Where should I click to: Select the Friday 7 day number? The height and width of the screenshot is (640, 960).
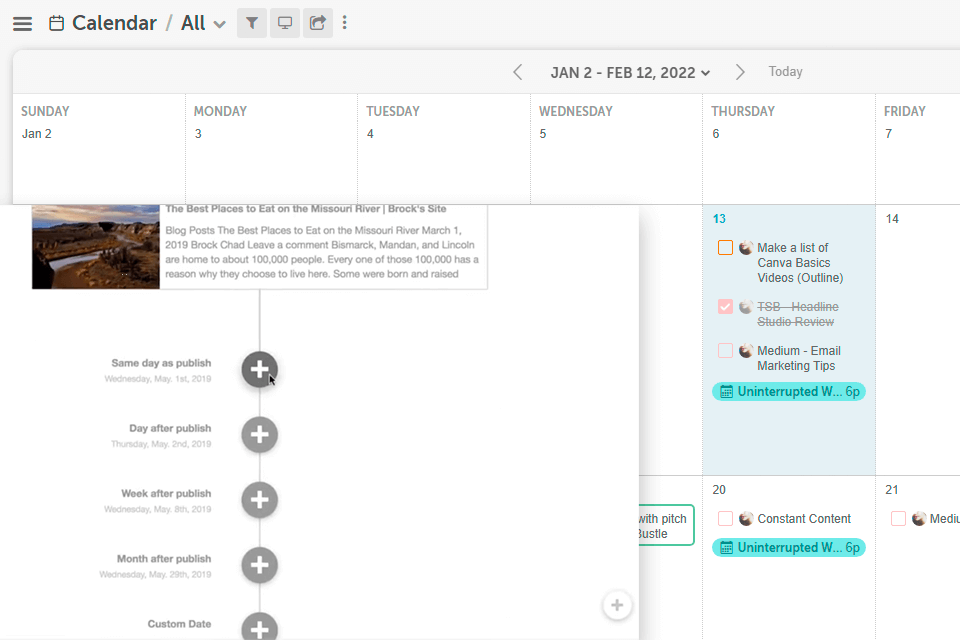[x=889, y=134]
